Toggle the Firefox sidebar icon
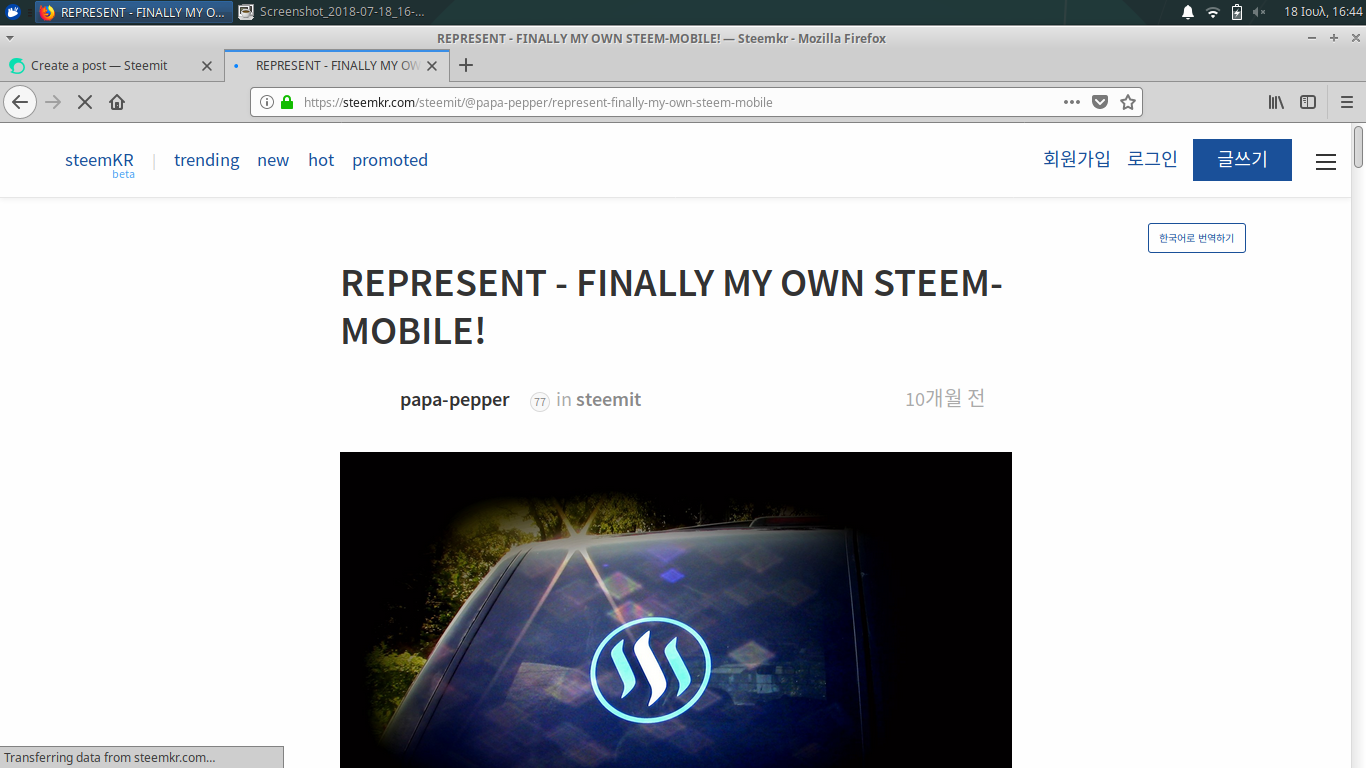The height and width of the screenshot is (768, 1366). 1308,102
